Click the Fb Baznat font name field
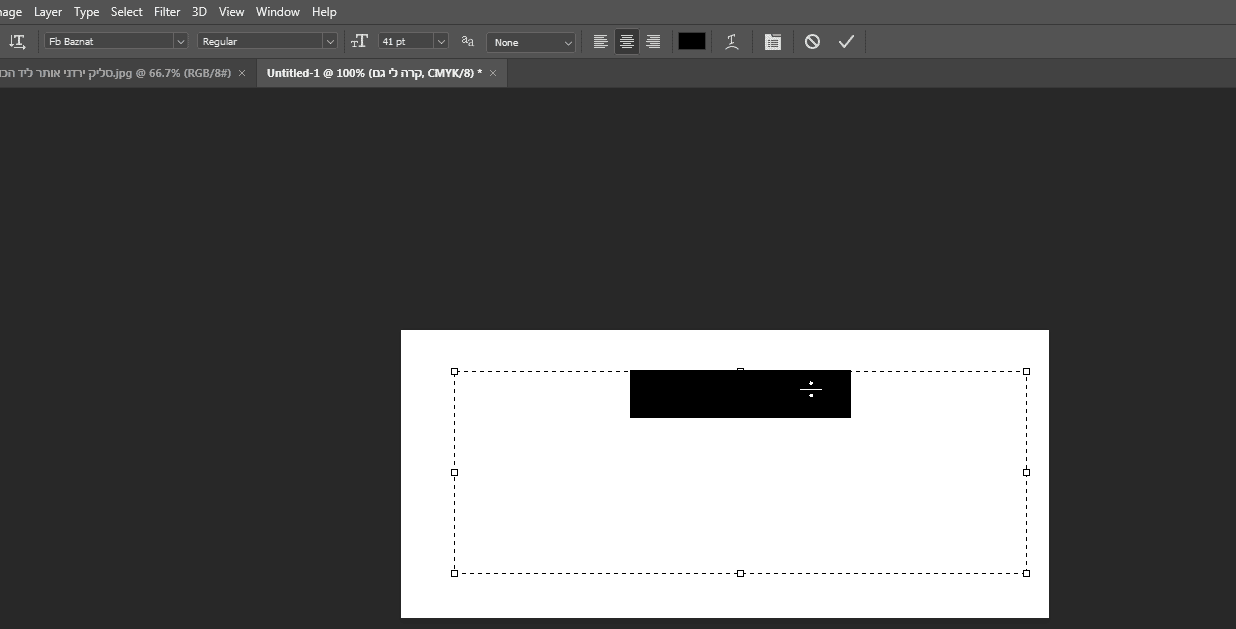1236x629 pixels. click(x=109, y=41)
